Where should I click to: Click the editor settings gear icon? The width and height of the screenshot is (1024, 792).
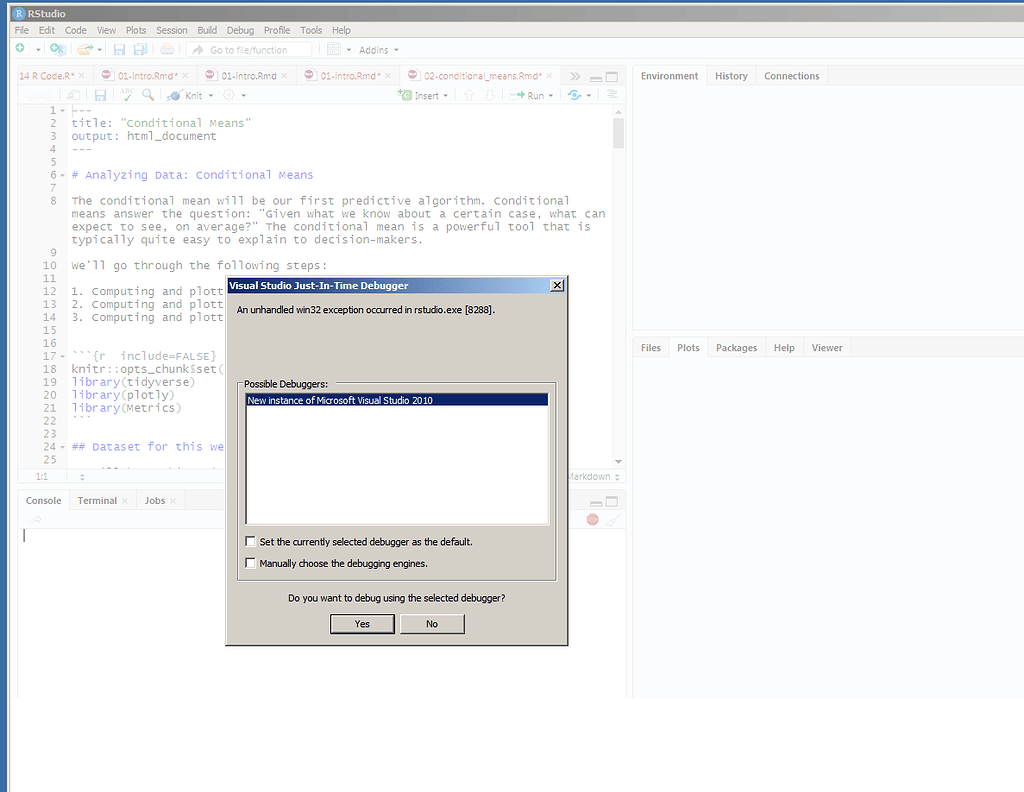click(229, 95)
